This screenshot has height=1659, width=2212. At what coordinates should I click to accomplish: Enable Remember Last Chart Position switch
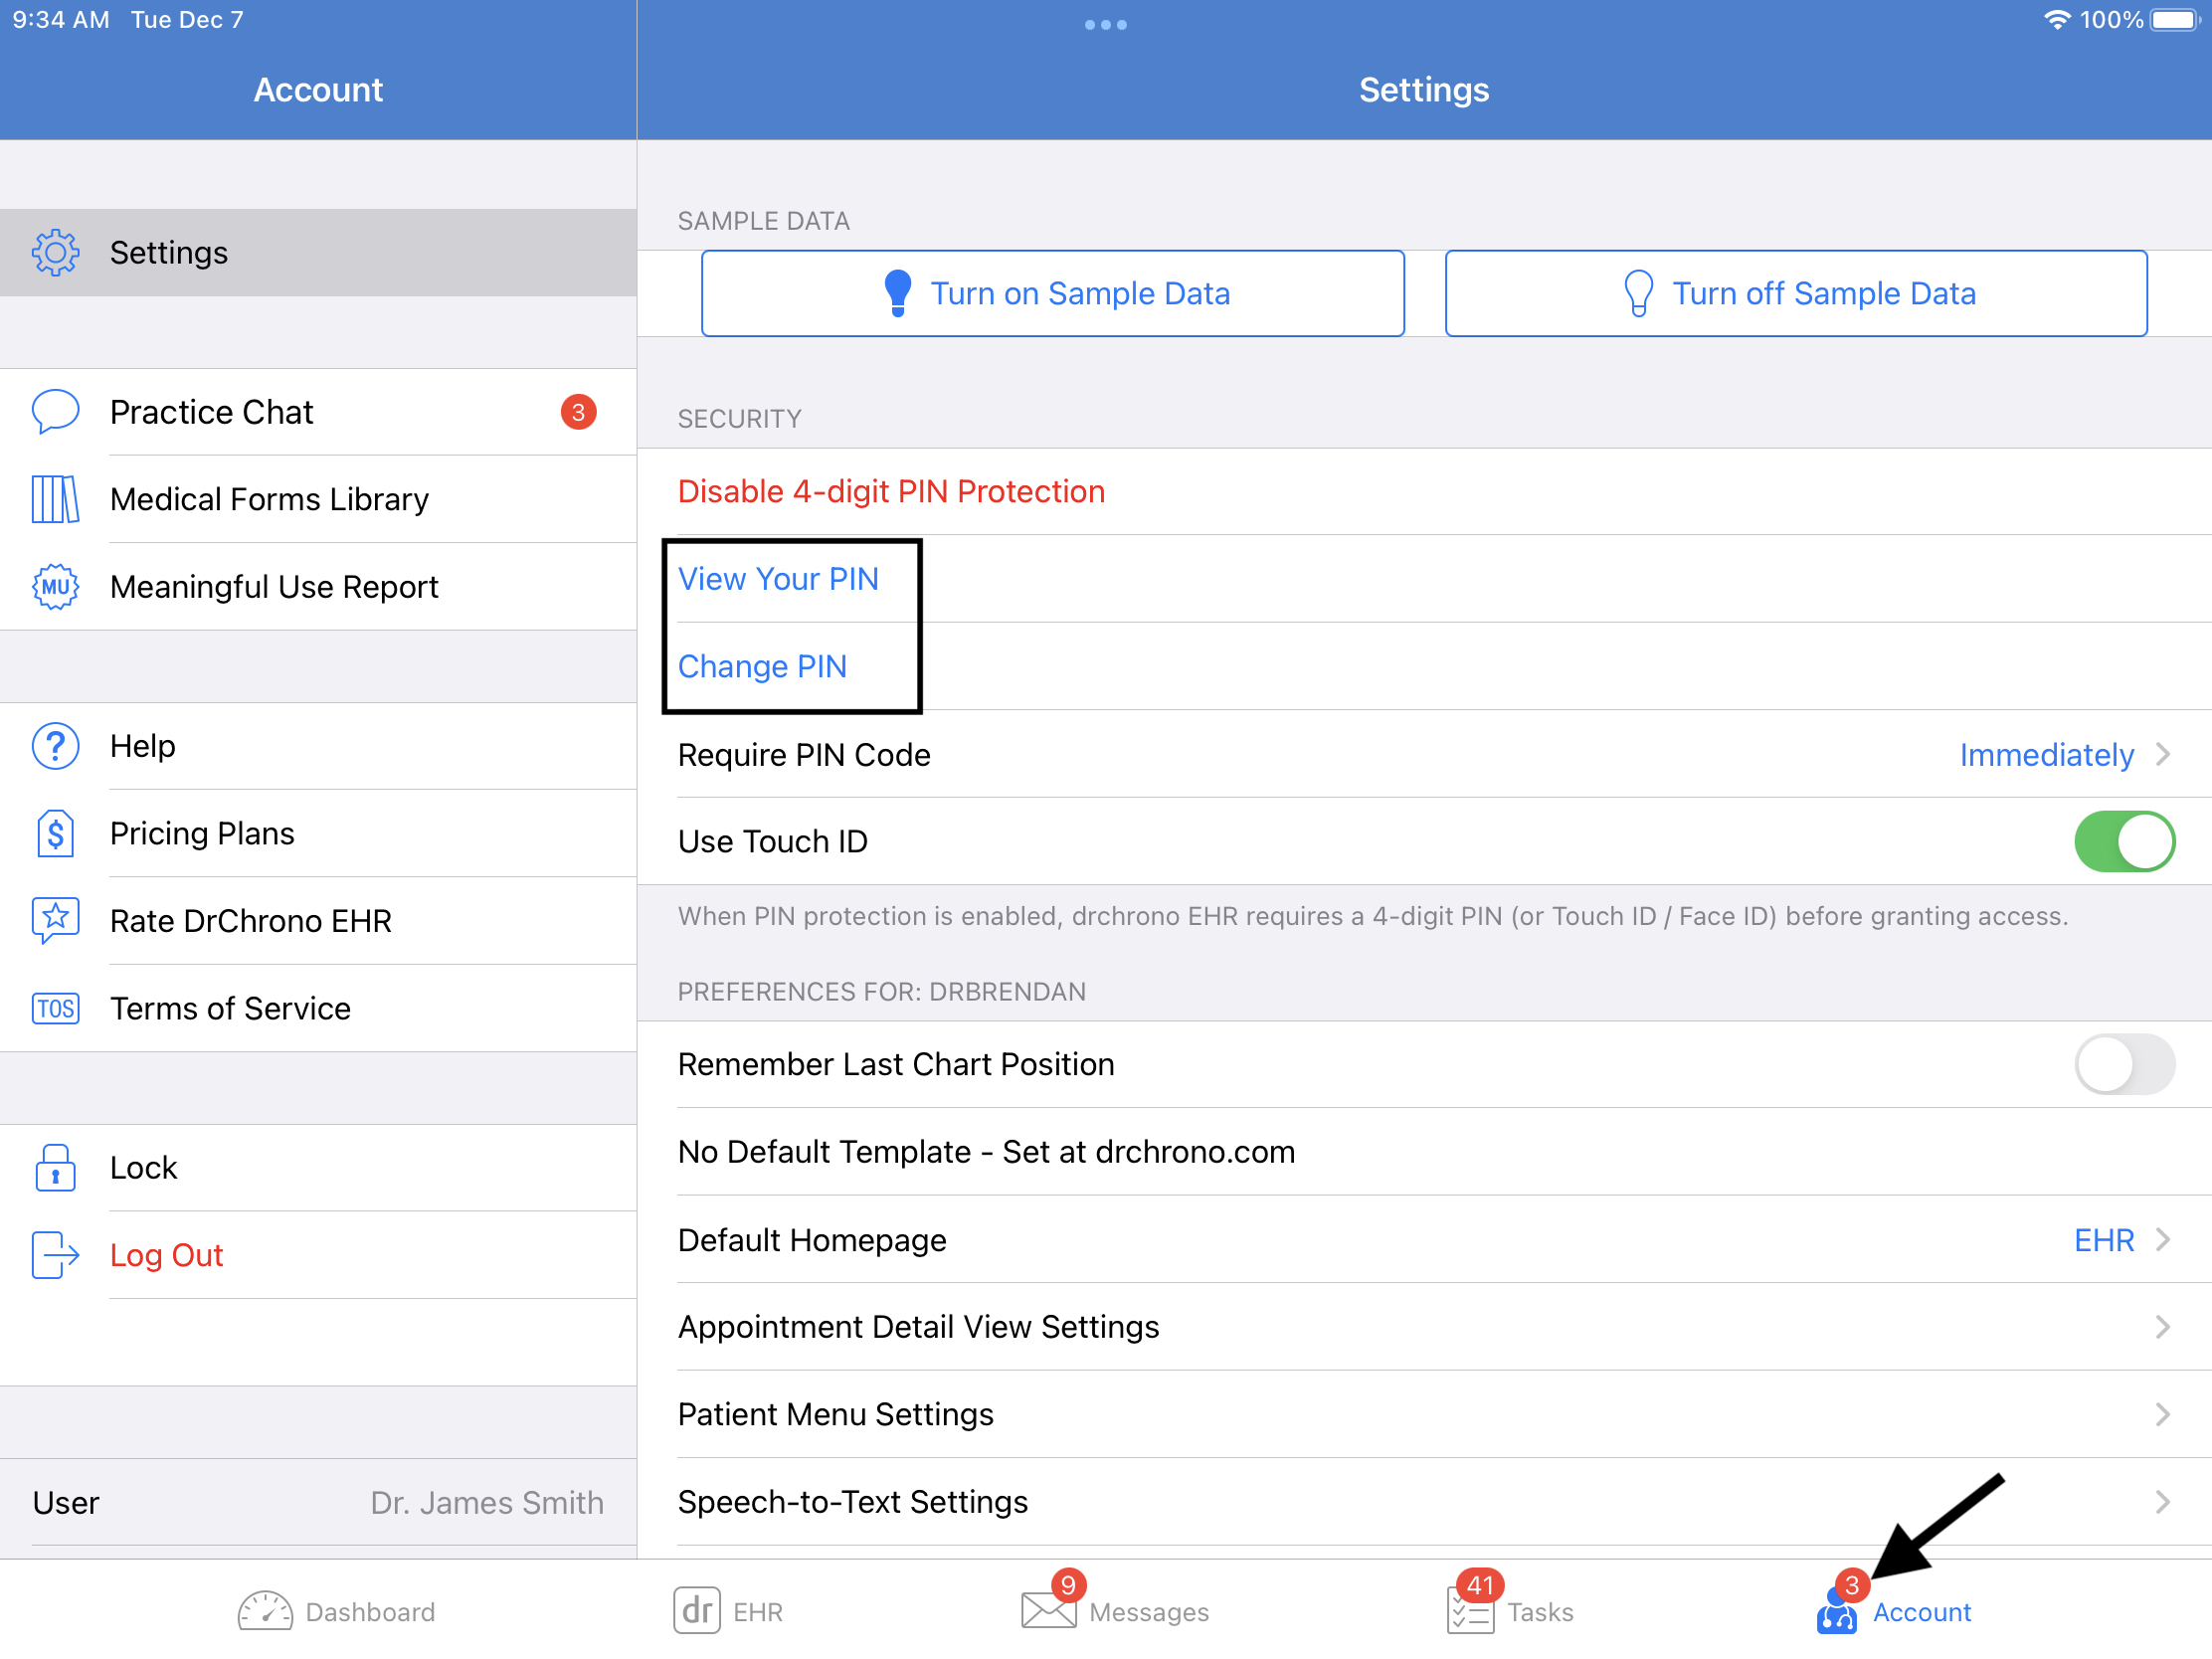(x=2124, y=1064)
